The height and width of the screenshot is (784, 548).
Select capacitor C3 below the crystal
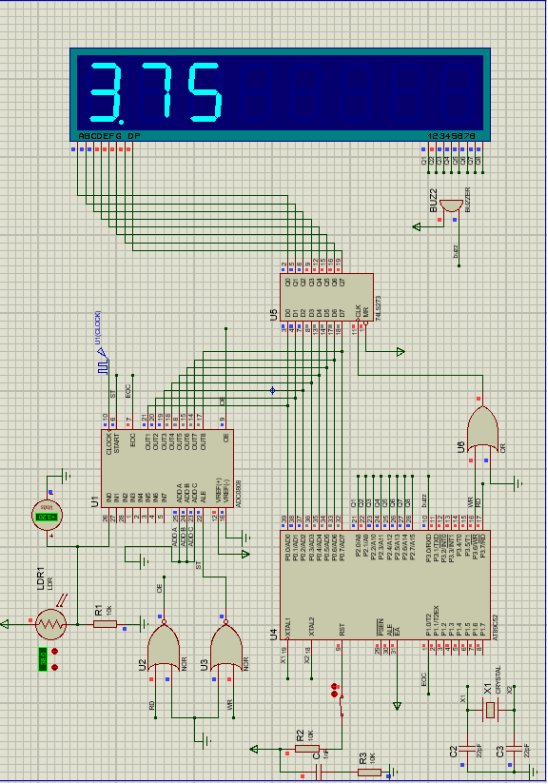pos(514,748)
